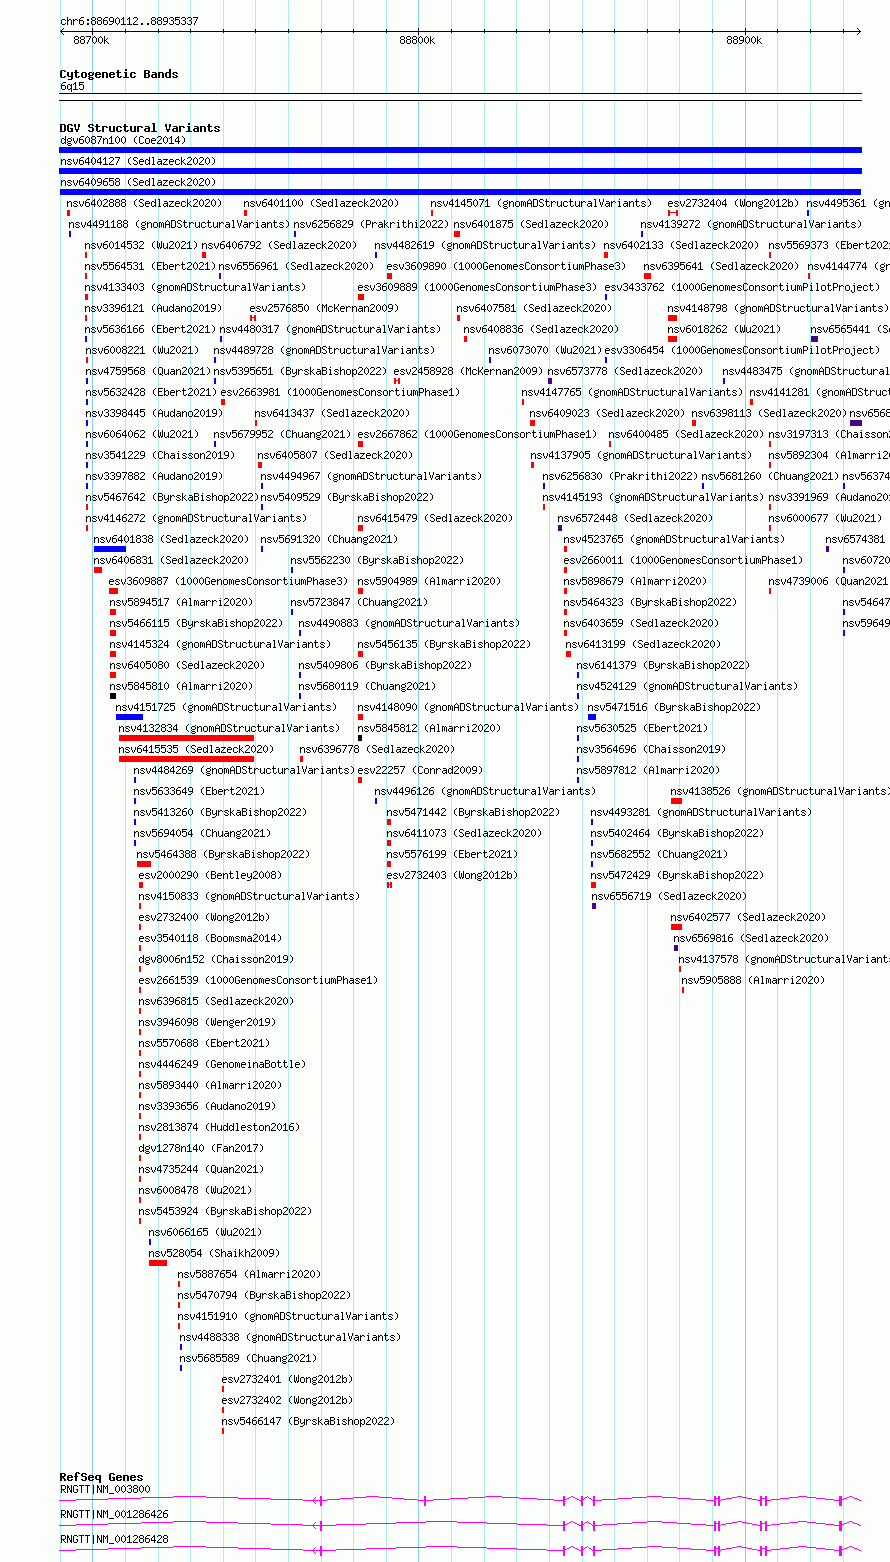Click the 6q15 cytogenetic band label
890x1562 pixels.
pyautogui.click(x=72, y=86)
